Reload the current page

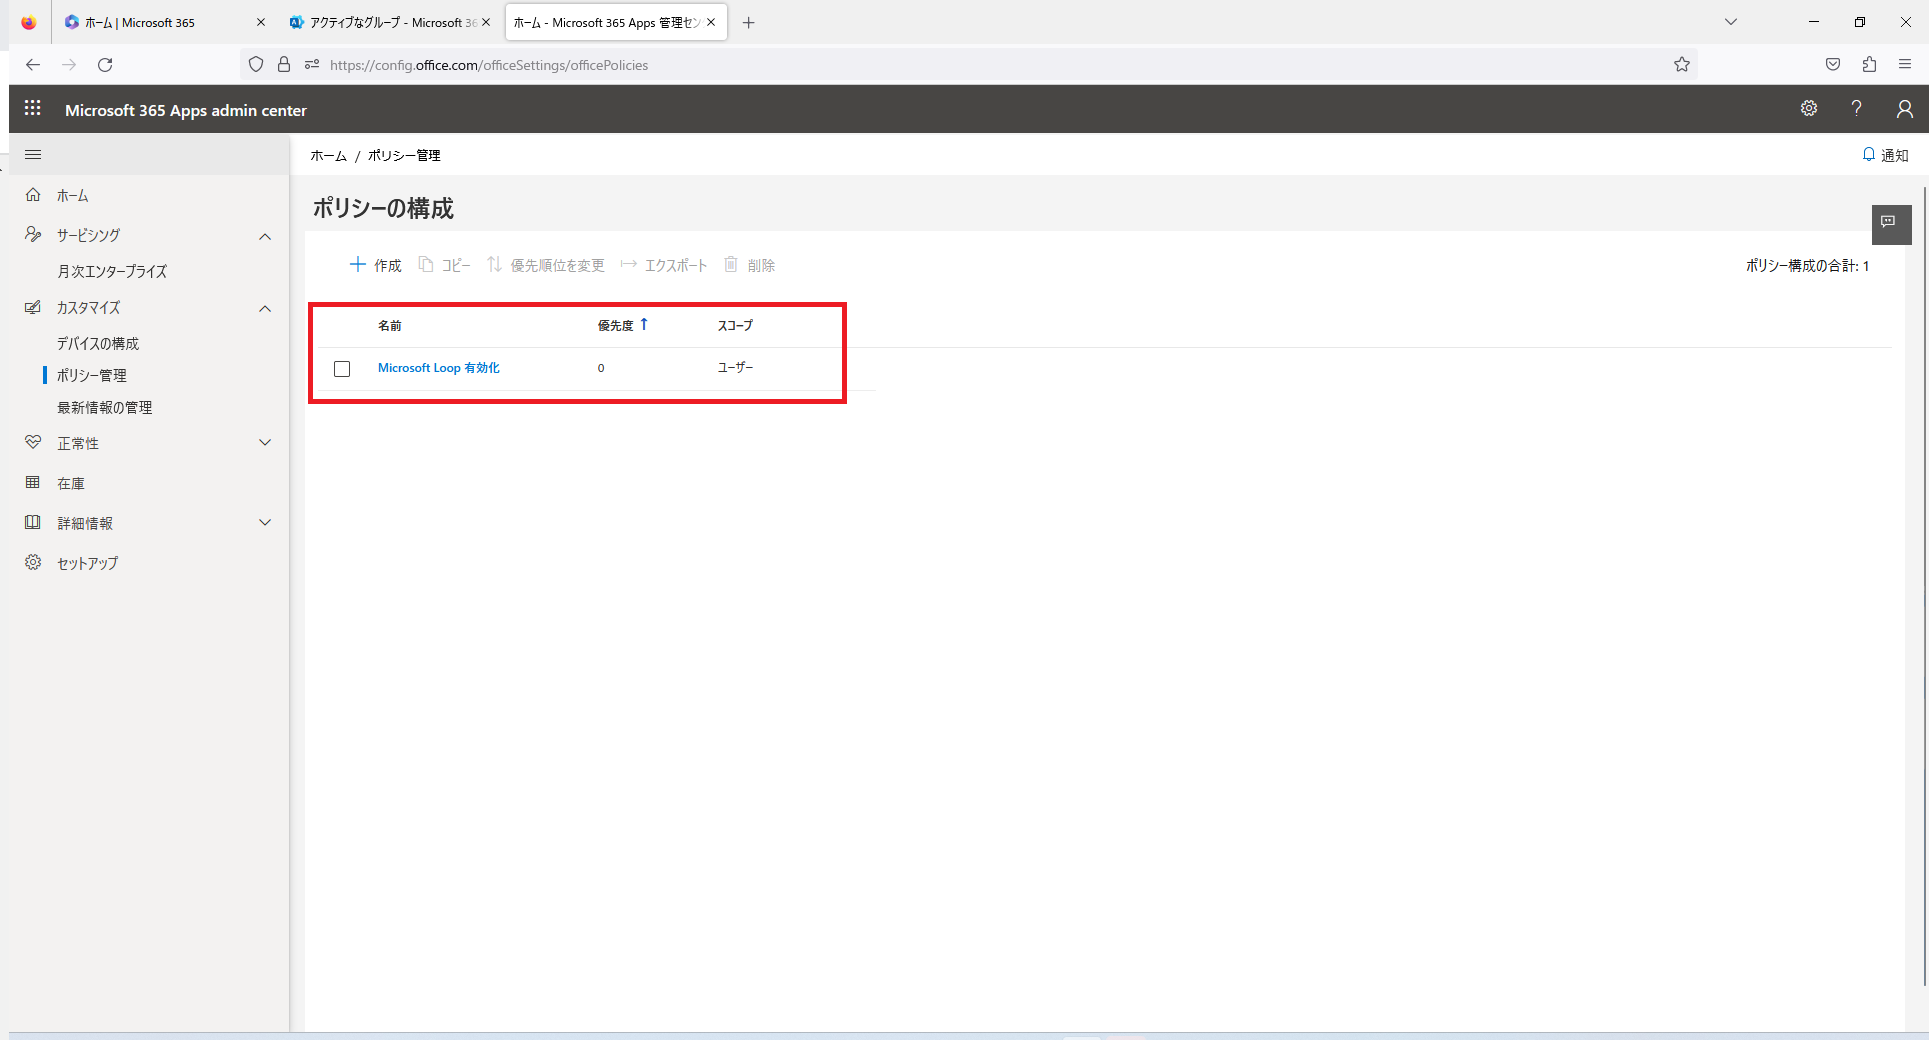105,65
